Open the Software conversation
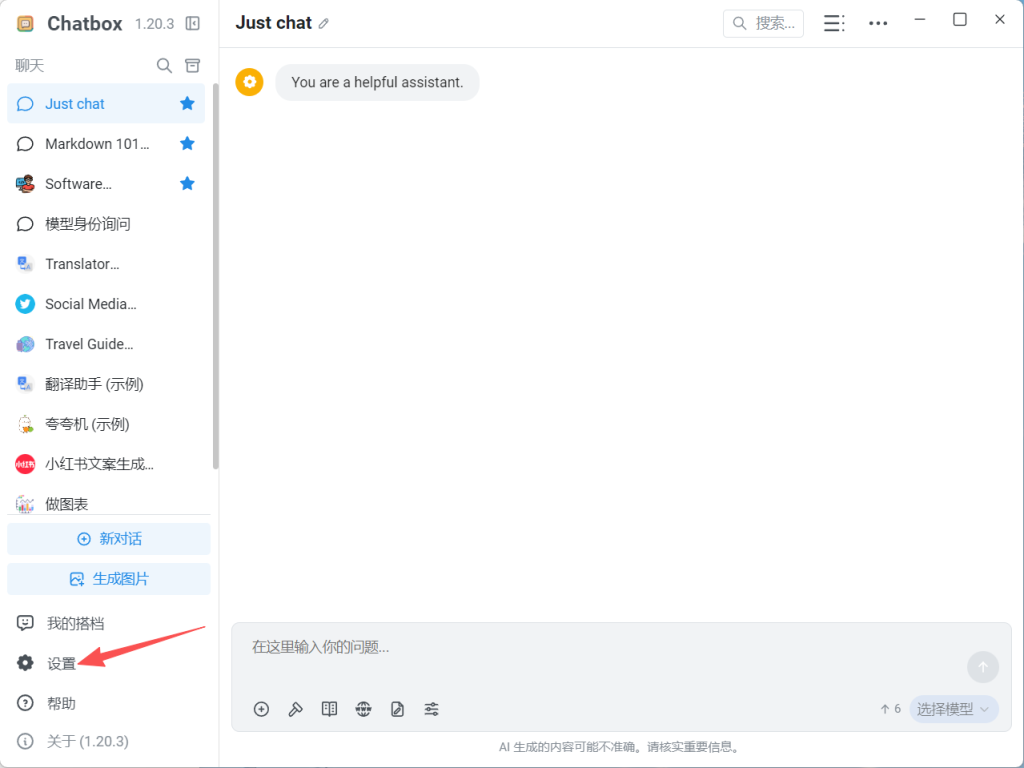This screenshot has width=1024, height=768. [106, 184]
